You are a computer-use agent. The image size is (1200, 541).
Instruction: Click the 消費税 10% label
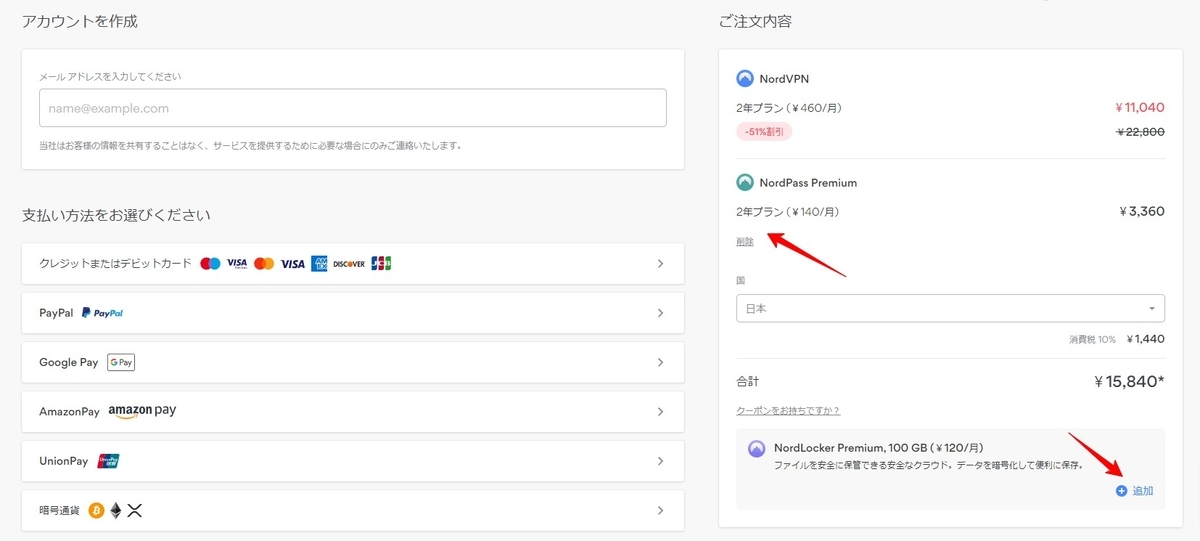point(1092,339)
